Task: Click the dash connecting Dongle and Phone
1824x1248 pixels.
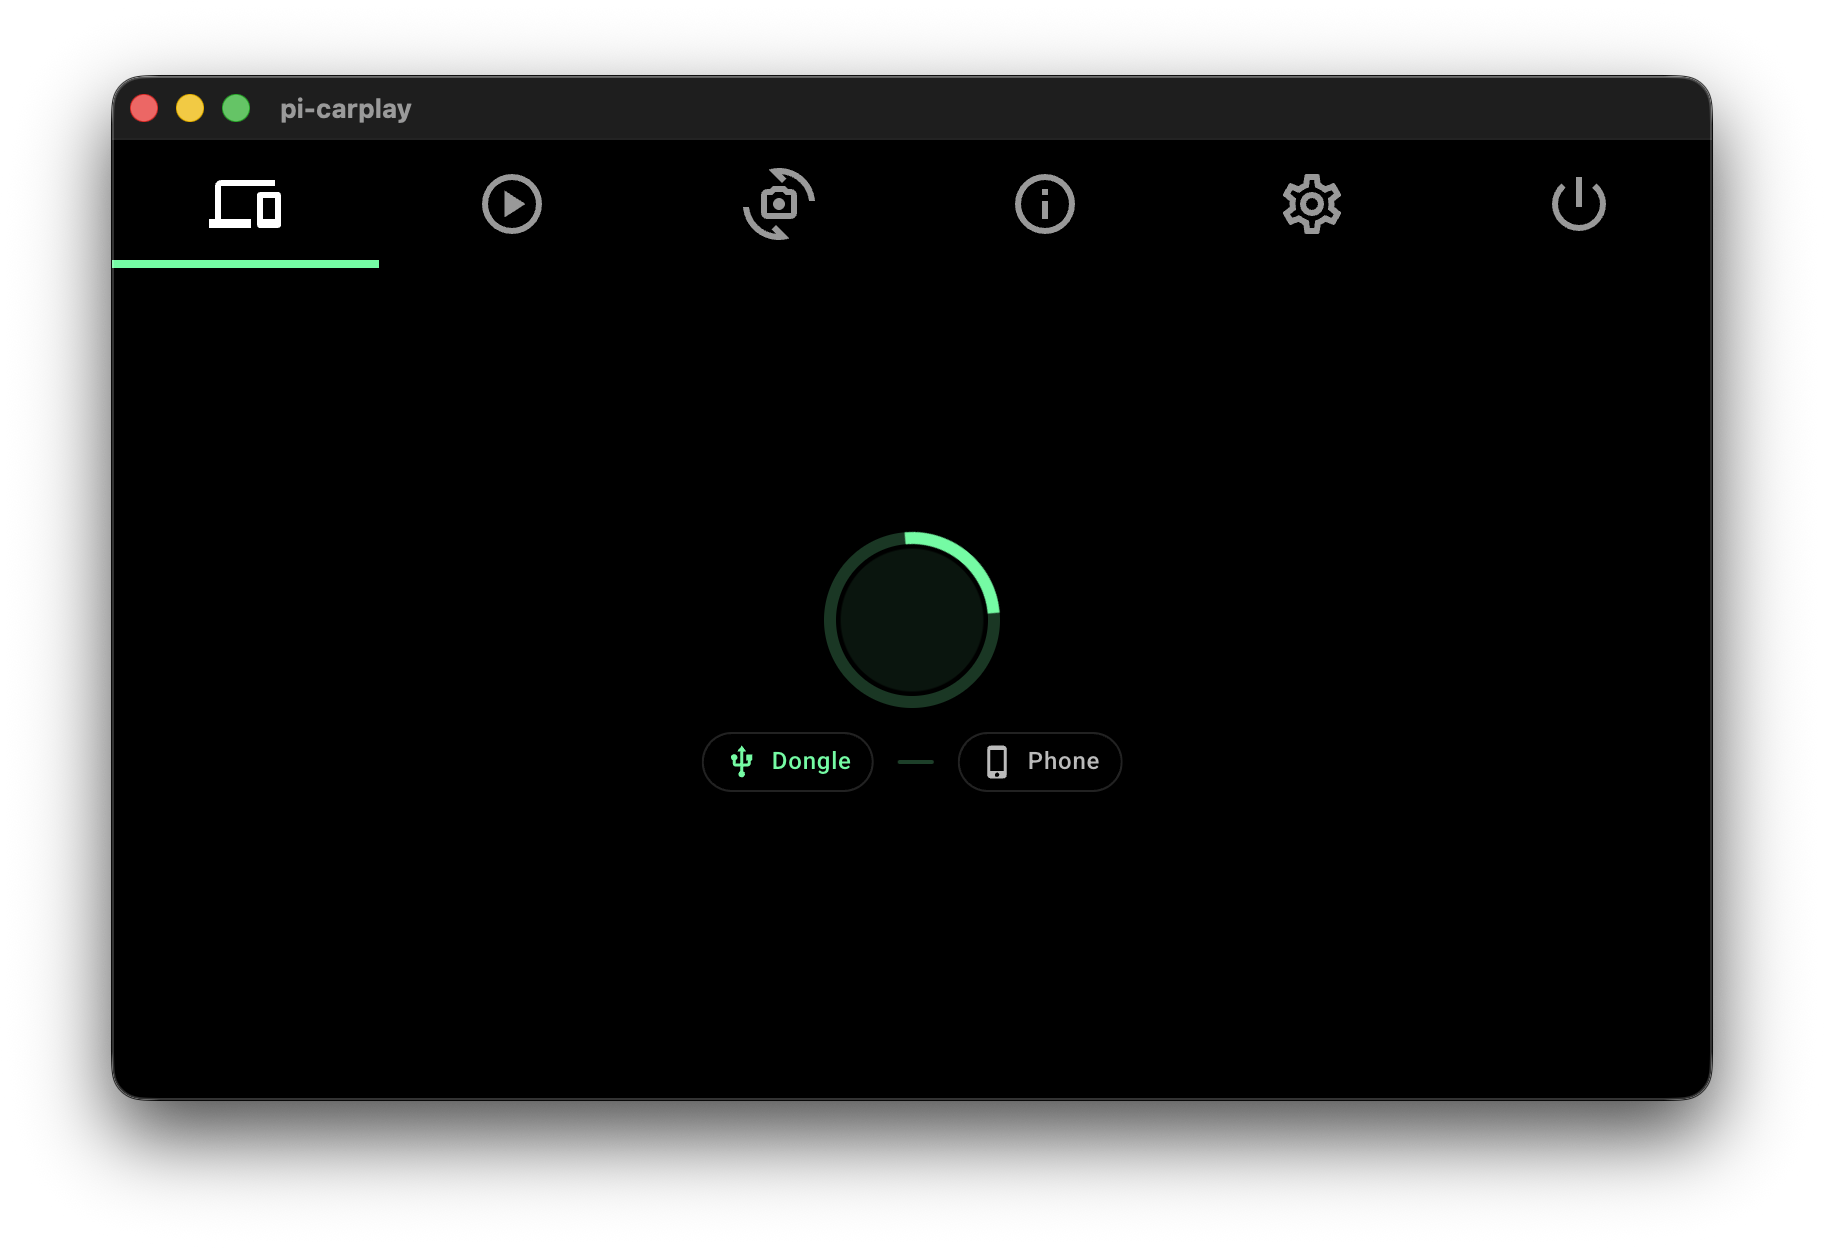Action: tap(915, 762)
